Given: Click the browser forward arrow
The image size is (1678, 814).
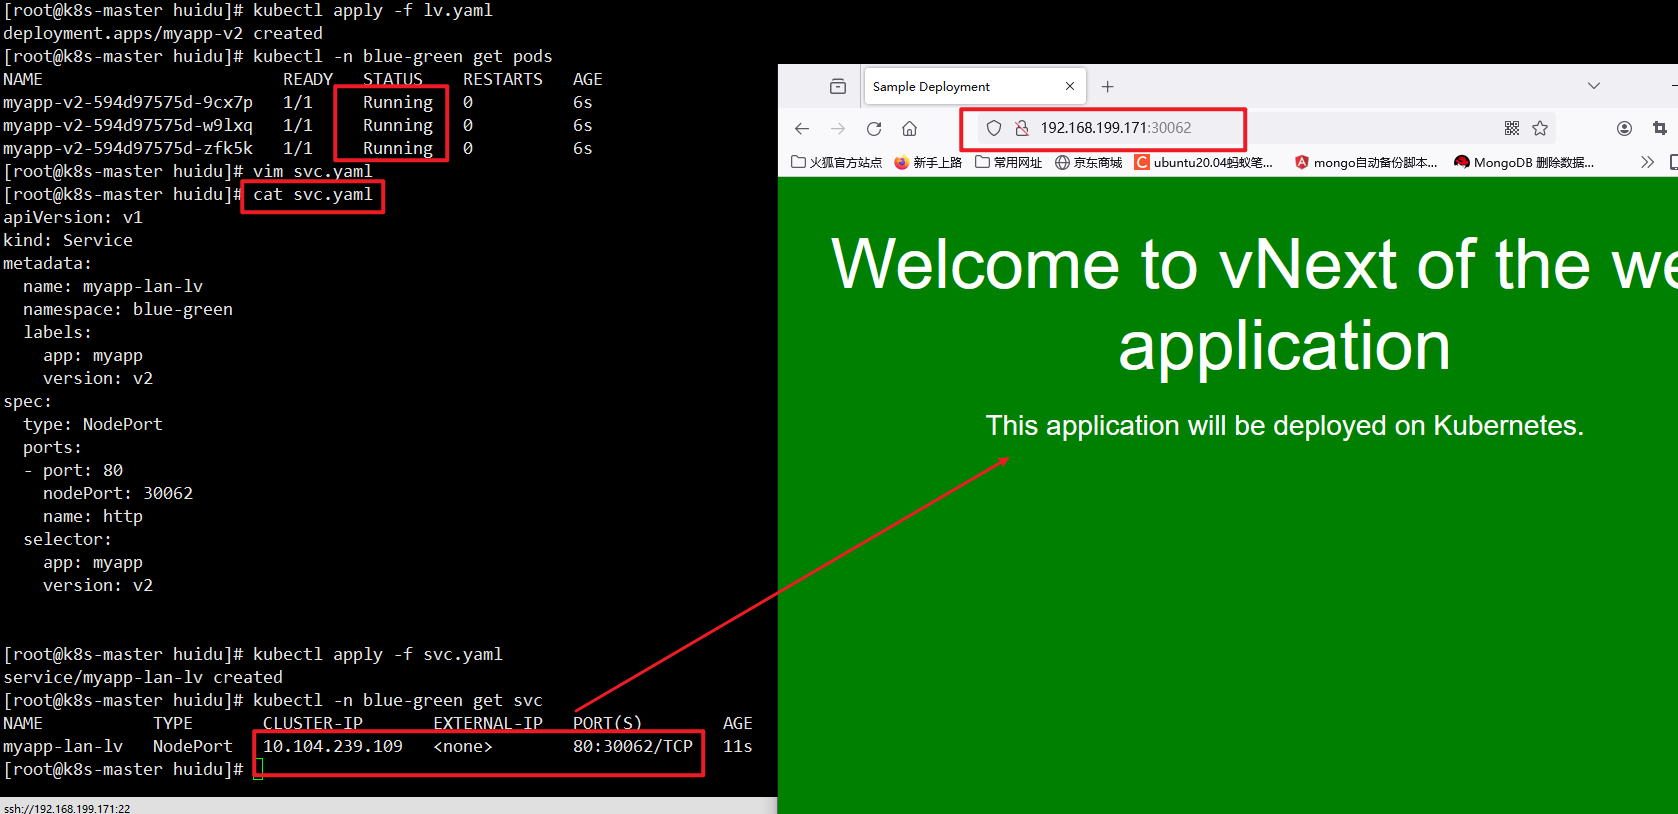Looking at the screenshot, I should (x=838, y=128).
